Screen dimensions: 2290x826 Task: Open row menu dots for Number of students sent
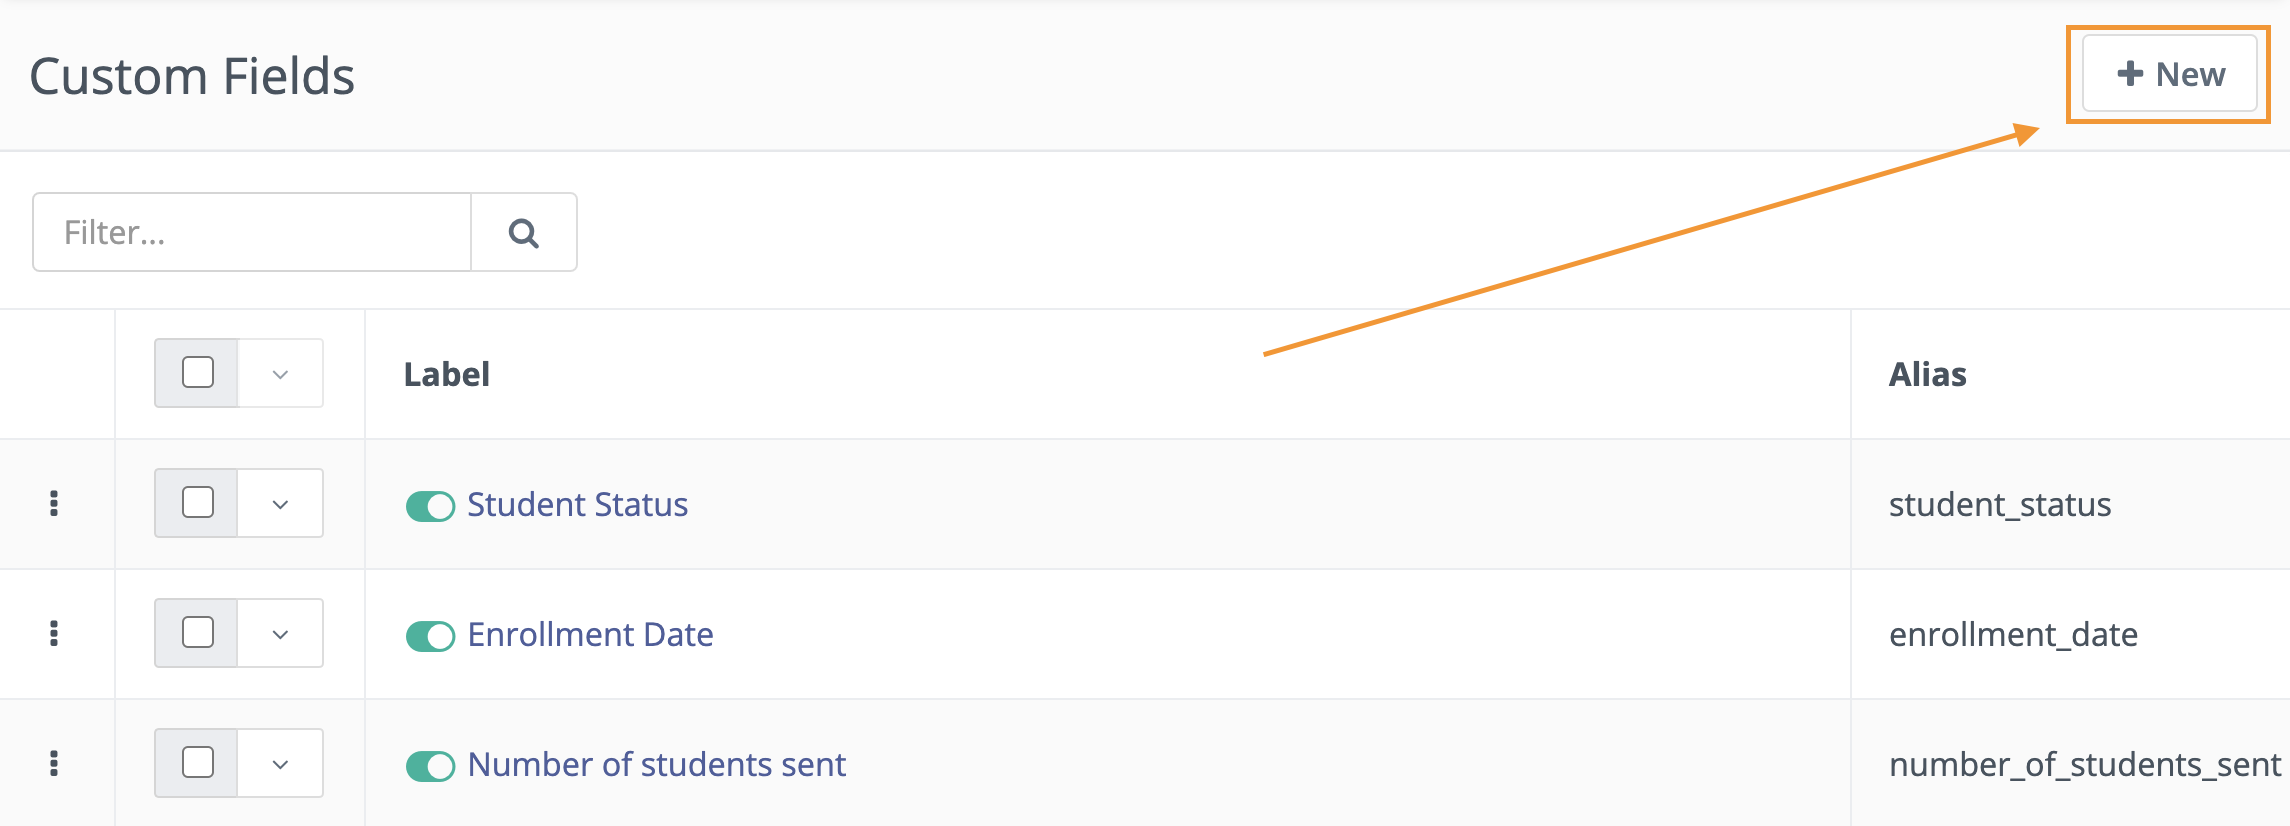54,763
